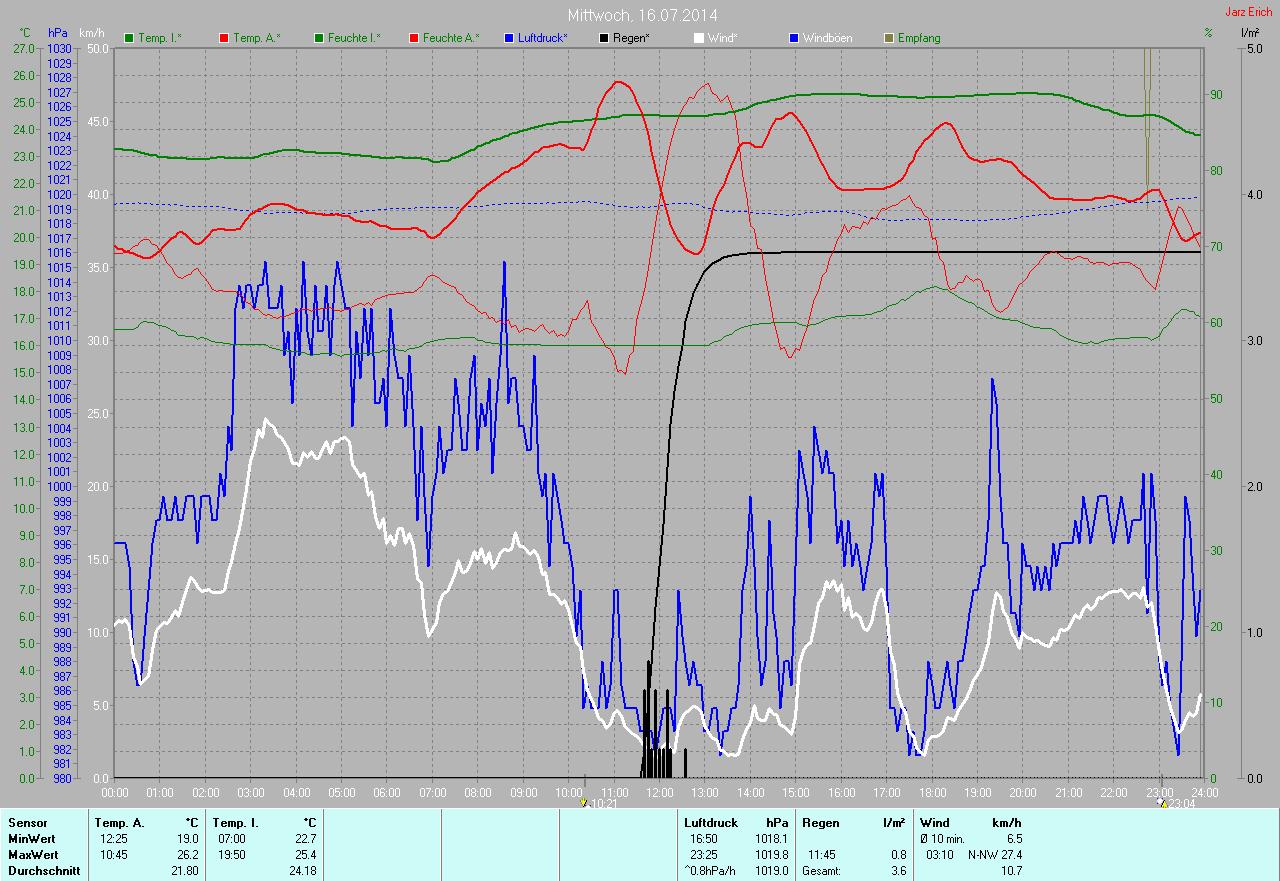Select the Windböen legend label
Image resolution: width=1280 pixels, height=881 pixels.
pyautogui.click(x=828, y=38)
